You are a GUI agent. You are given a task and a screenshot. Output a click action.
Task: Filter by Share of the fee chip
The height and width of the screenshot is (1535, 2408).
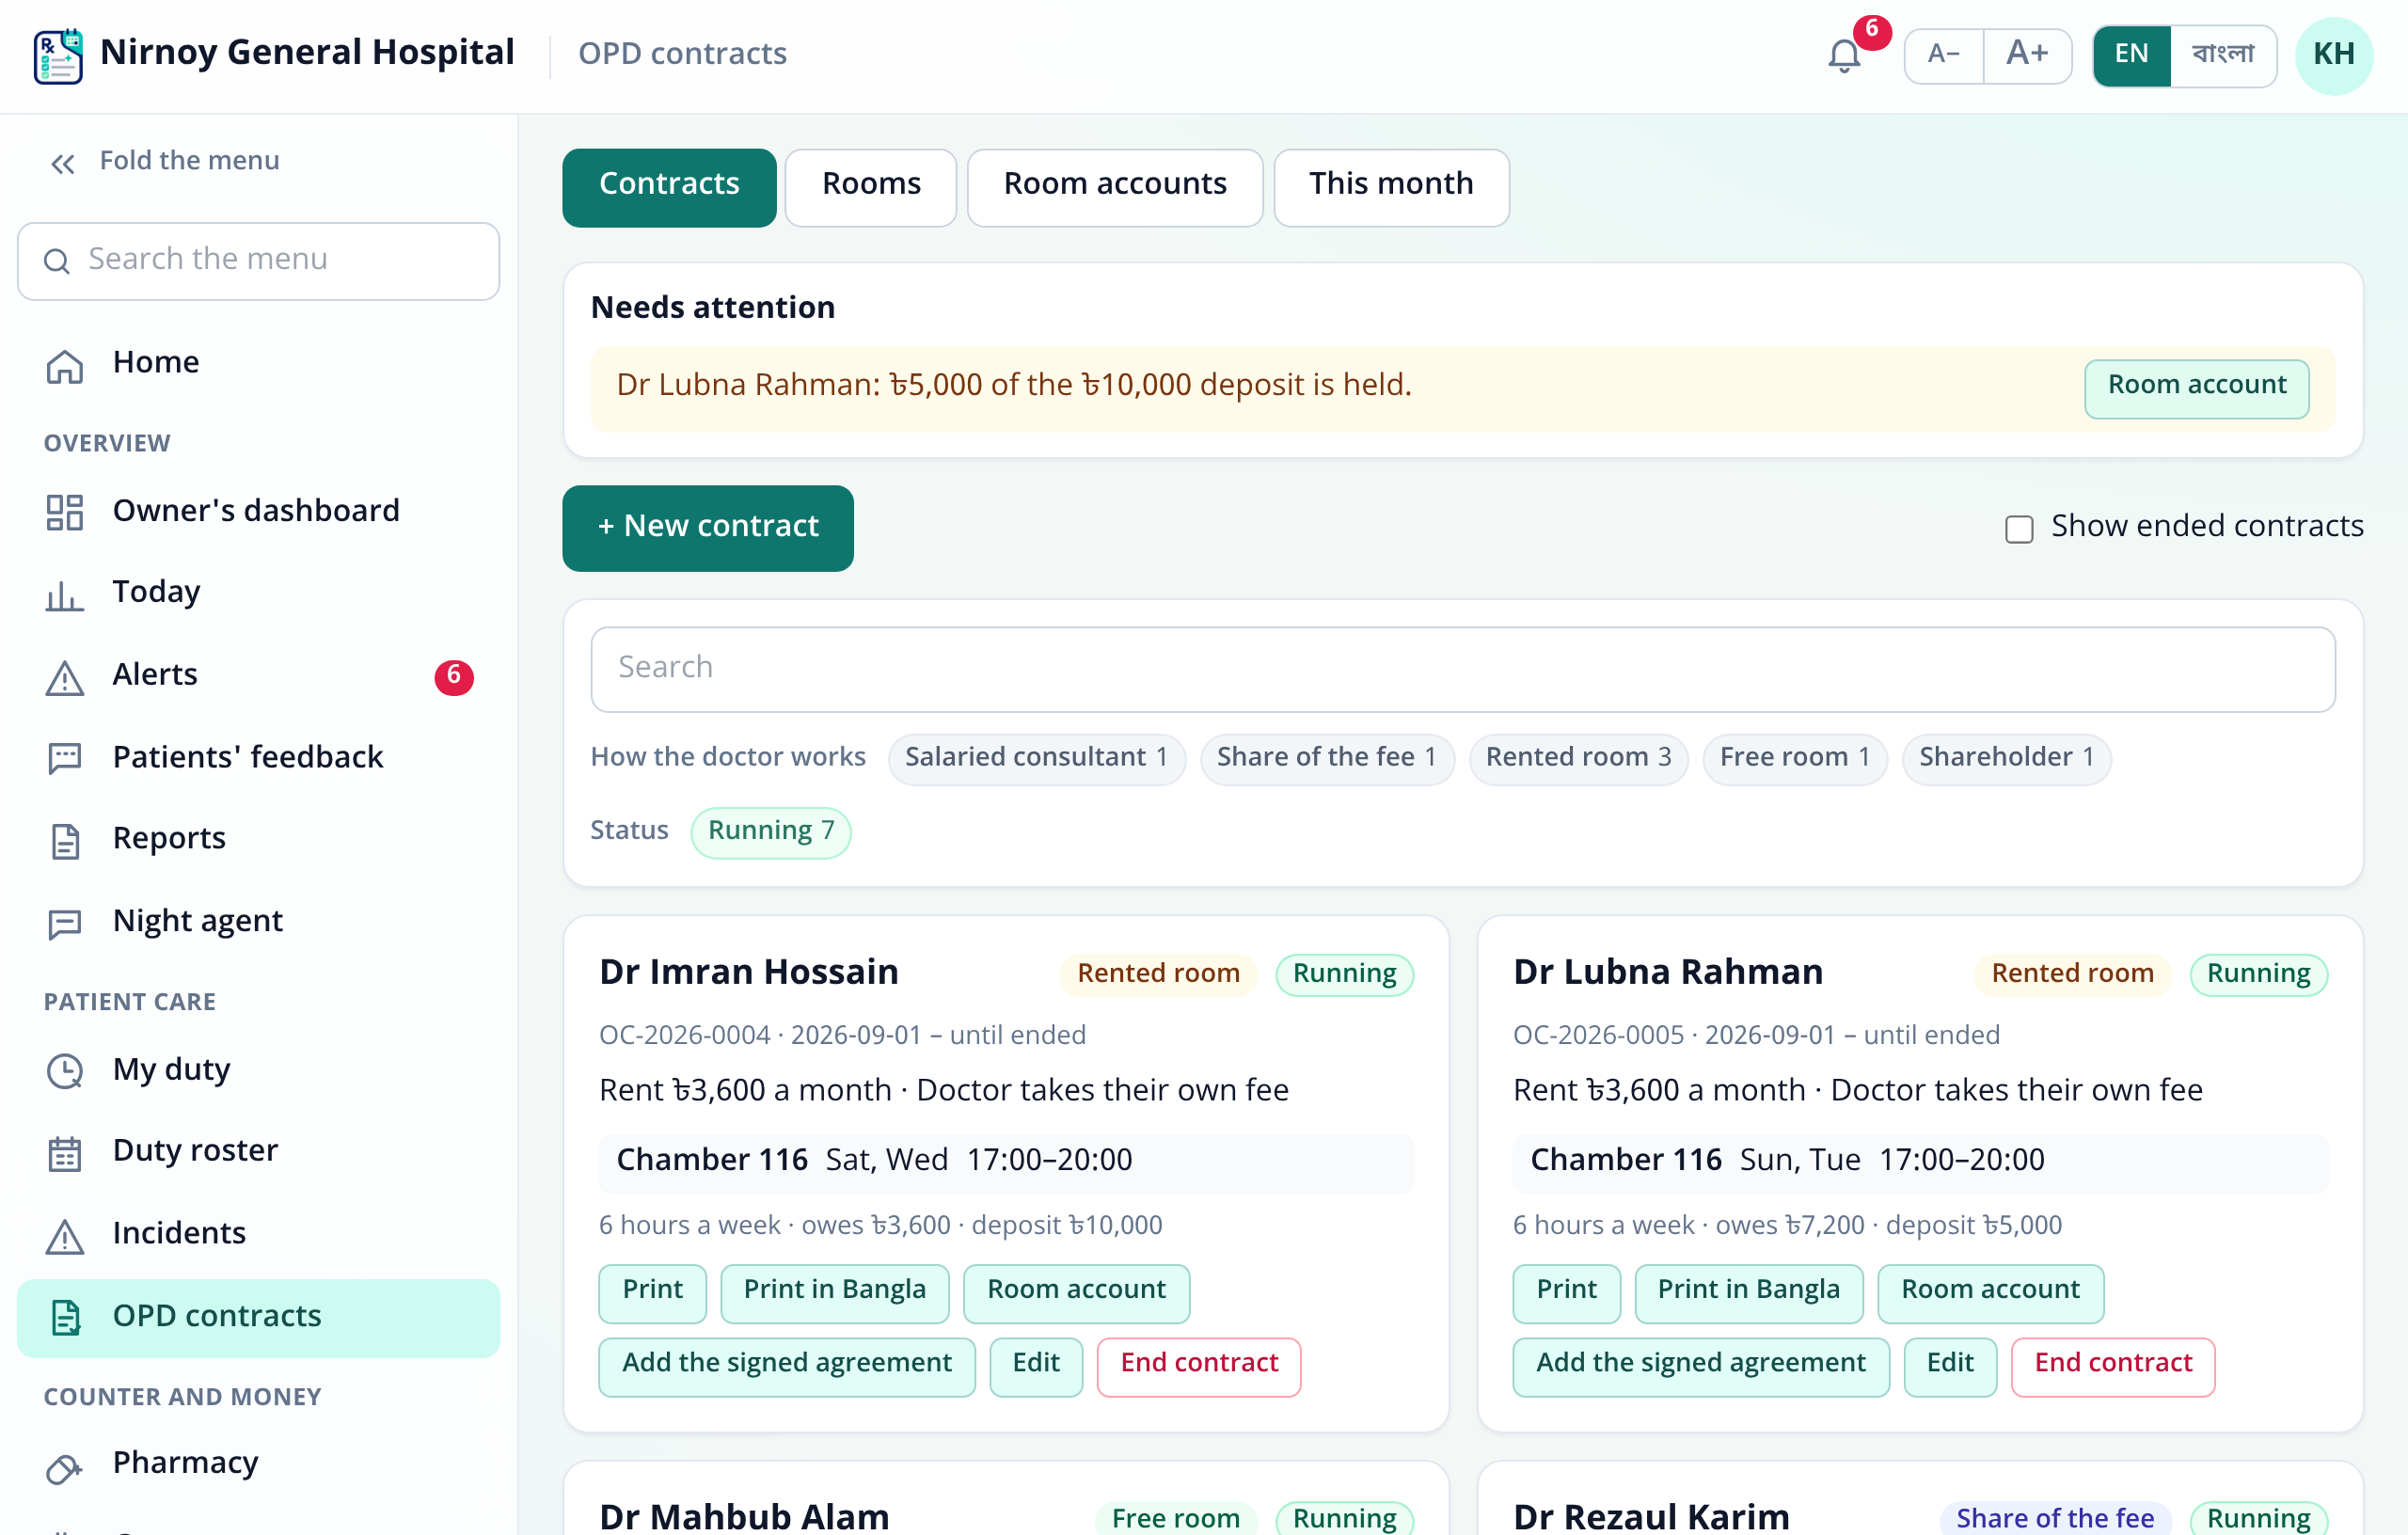pos(1326,758)
